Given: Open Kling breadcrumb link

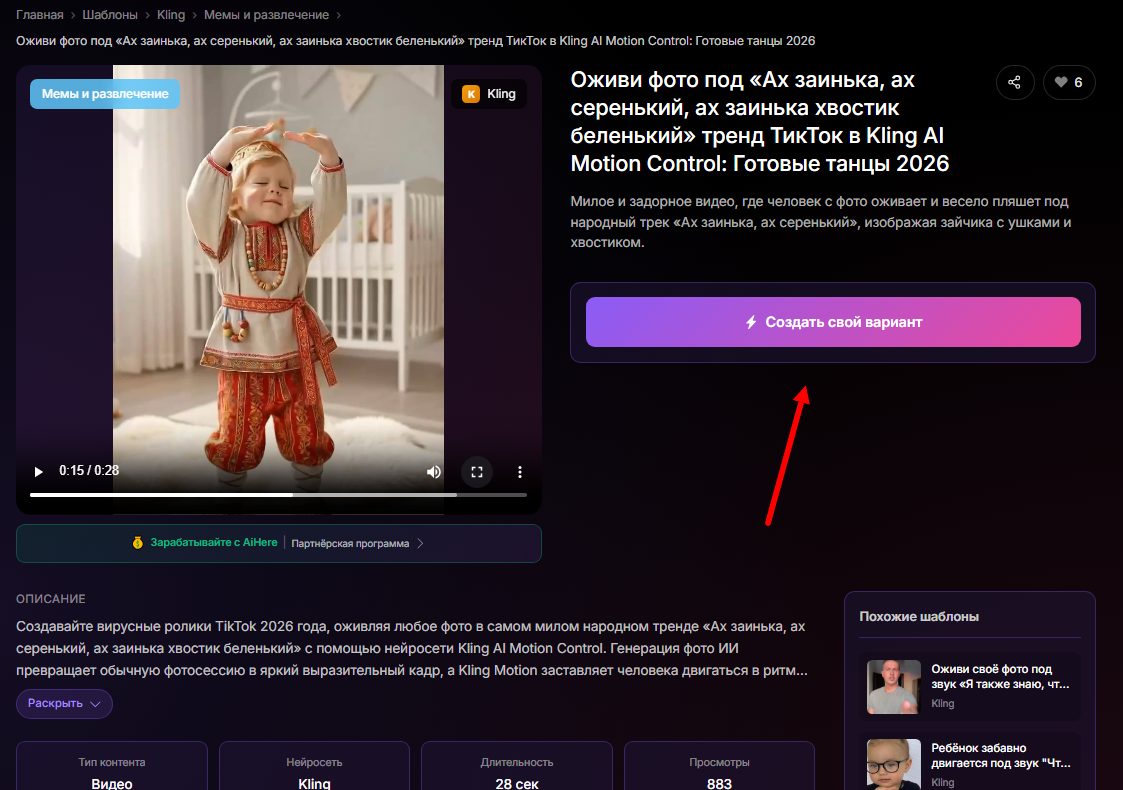Looking at the screenshot, I should point(170,15).
